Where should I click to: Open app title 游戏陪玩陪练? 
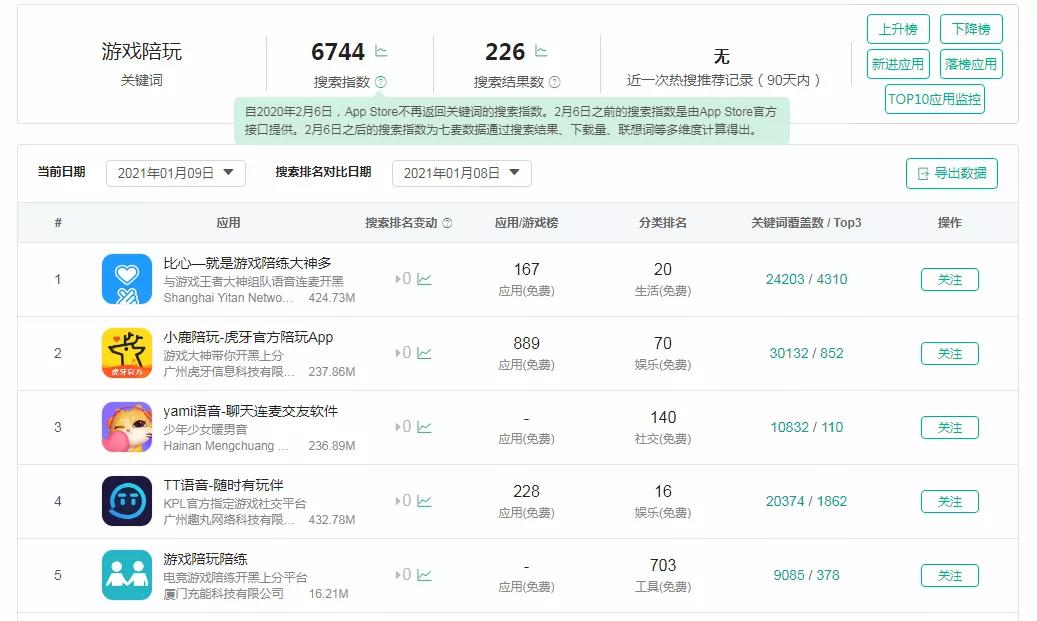pyautogui.click(x=205, y=559)
